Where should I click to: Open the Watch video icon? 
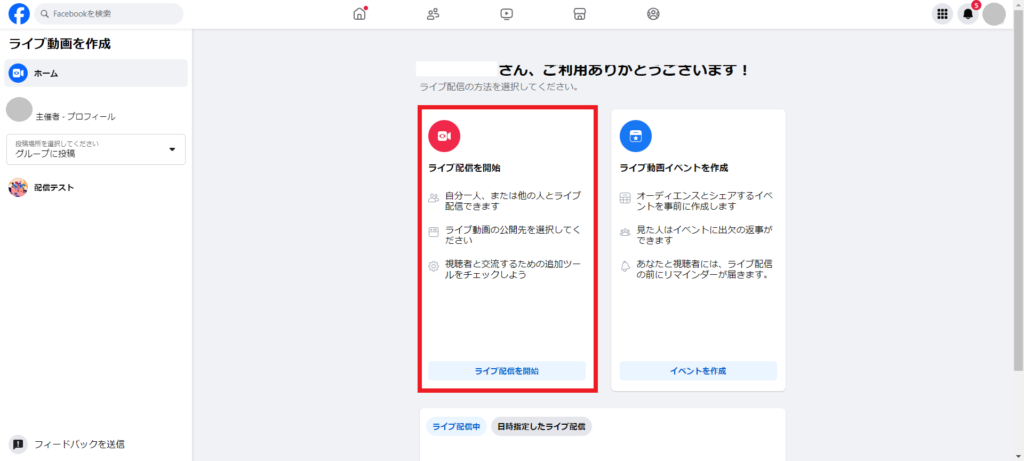(x=506, y=14)
